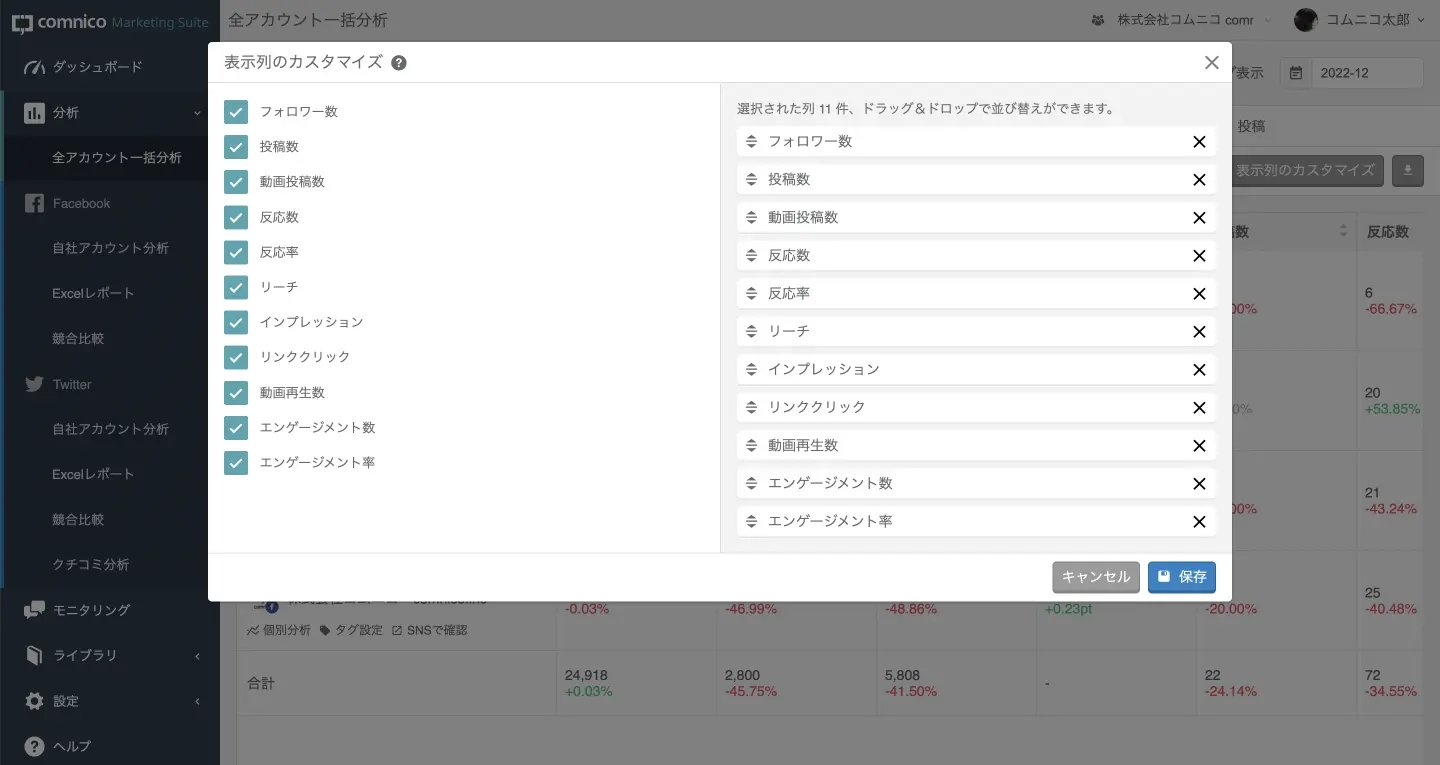This screenshot has width=1440, height=765.
Task: Open the 株式会社コムニコ account dropdown
Action: click(x=1182, y=20)
